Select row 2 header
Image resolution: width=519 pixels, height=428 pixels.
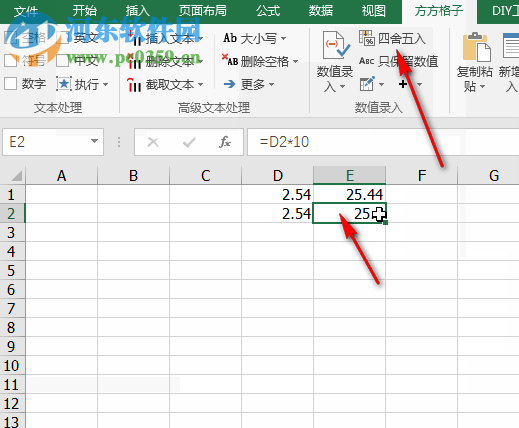click(12, 213)
